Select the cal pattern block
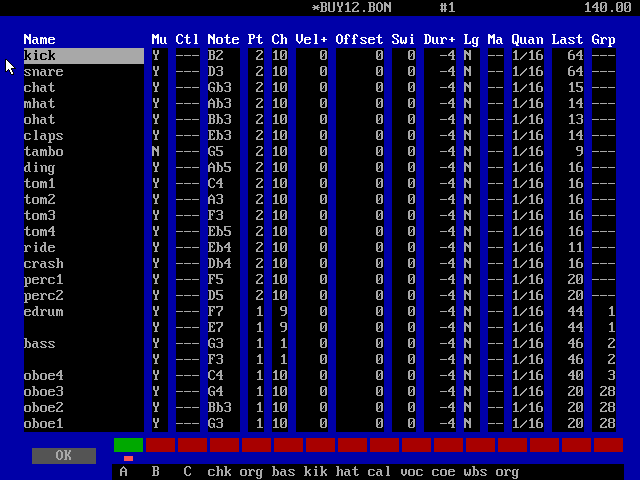The height and width of the screenshot is (480, 640). 384,445
